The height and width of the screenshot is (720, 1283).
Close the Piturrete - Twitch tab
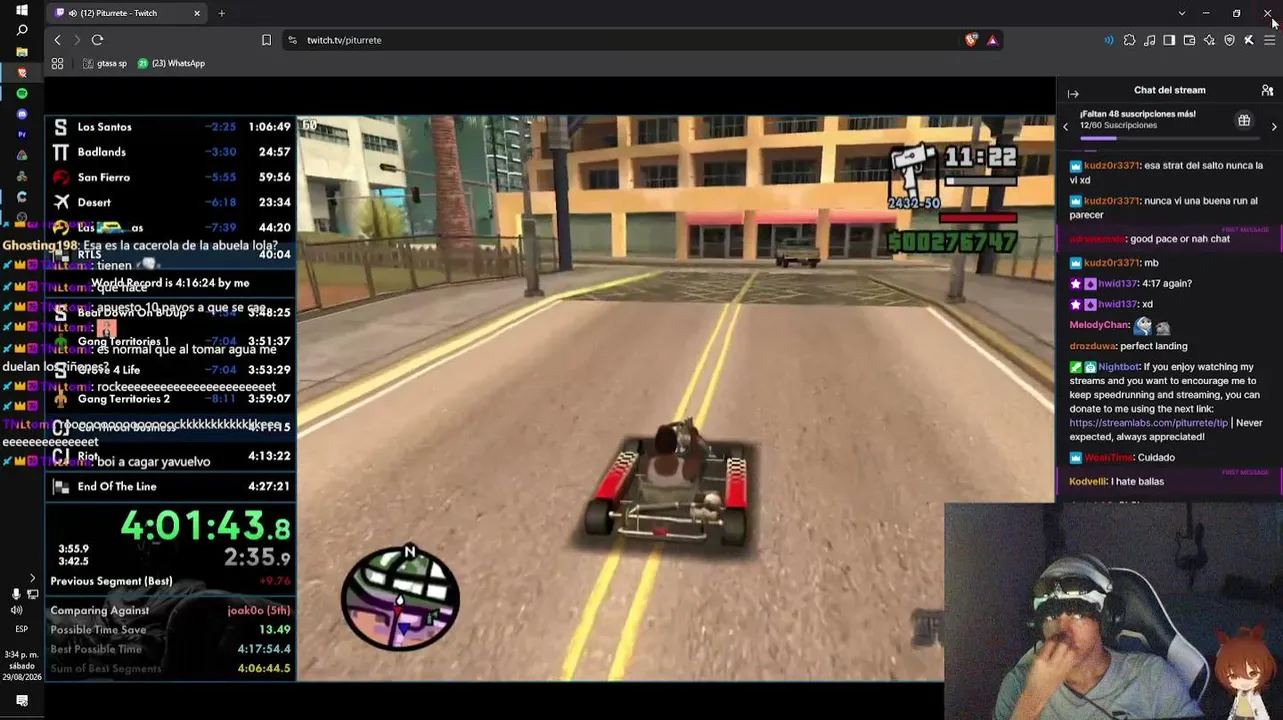point(197,13)
